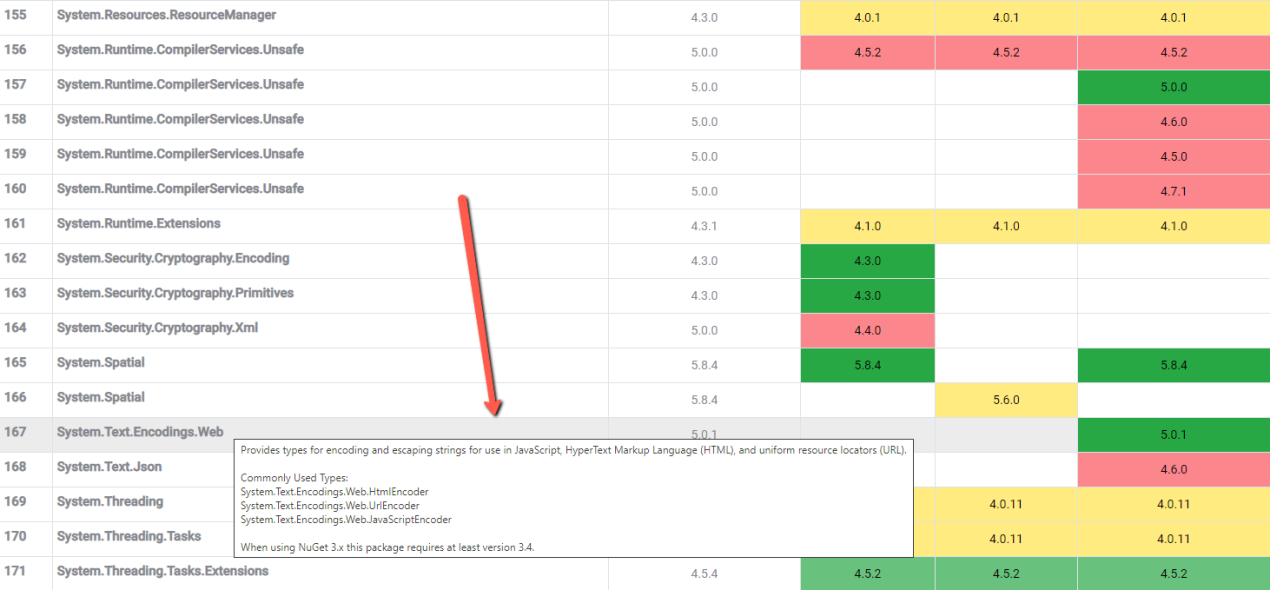Click row number 161
Viewport: 1270px width, 590px height.
point(16,224)
